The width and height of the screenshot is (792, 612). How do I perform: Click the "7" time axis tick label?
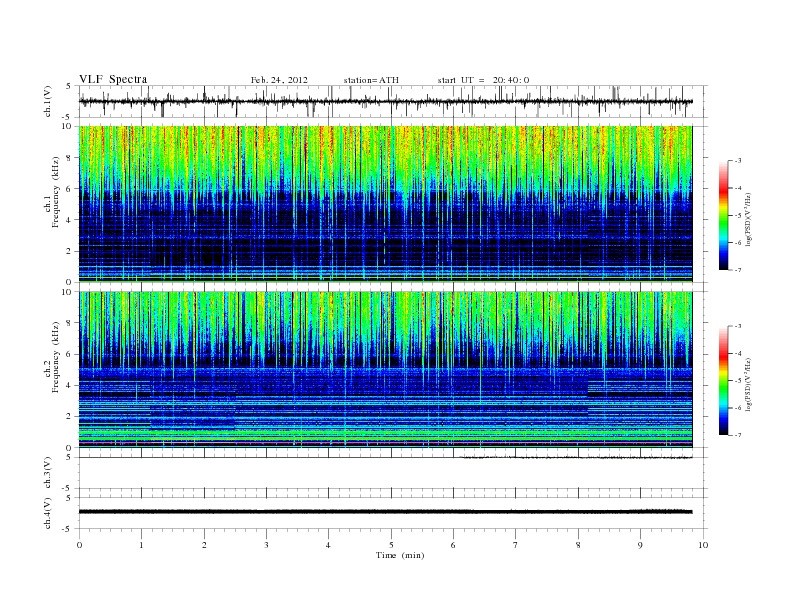[516, 545]
